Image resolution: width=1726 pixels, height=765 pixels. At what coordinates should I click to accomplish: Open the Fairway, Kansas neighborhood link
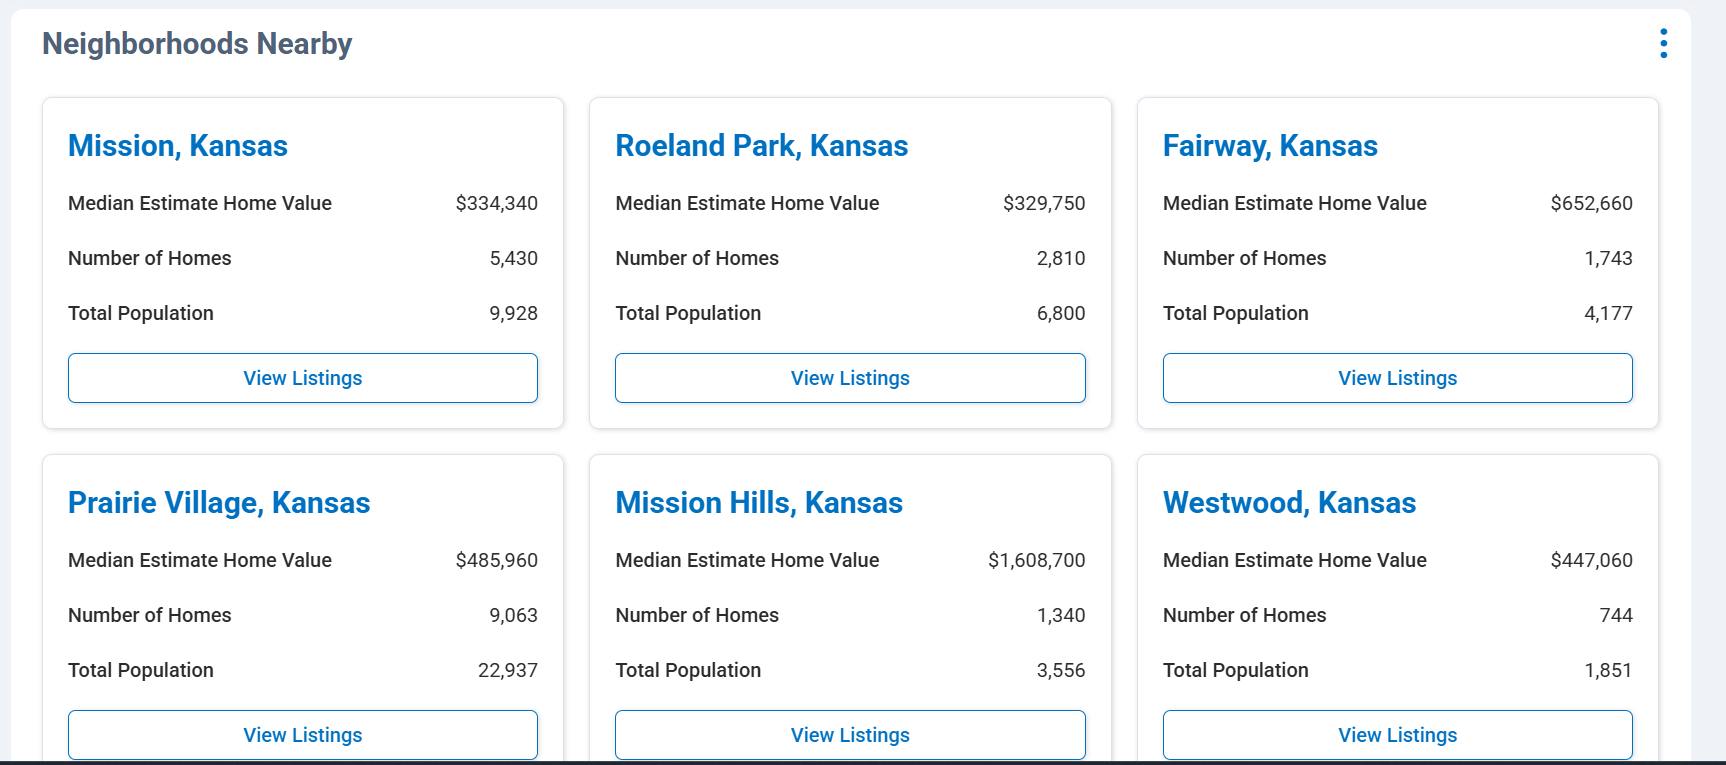click(x=1270, y=146)
